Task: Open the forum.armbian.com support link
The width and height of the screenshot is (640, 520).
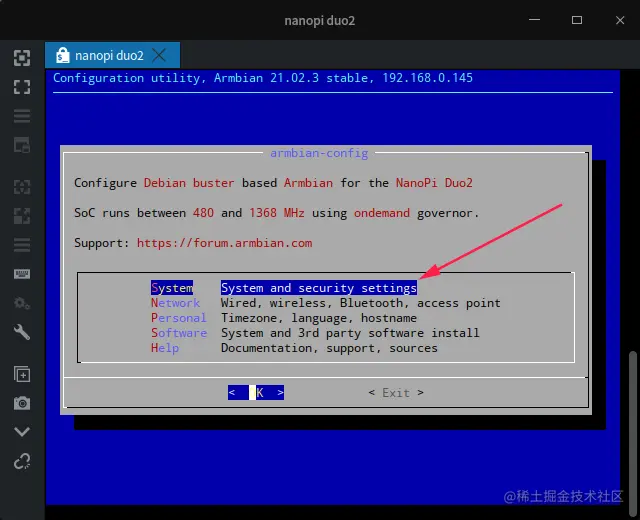Action: [x=224, y=243]
